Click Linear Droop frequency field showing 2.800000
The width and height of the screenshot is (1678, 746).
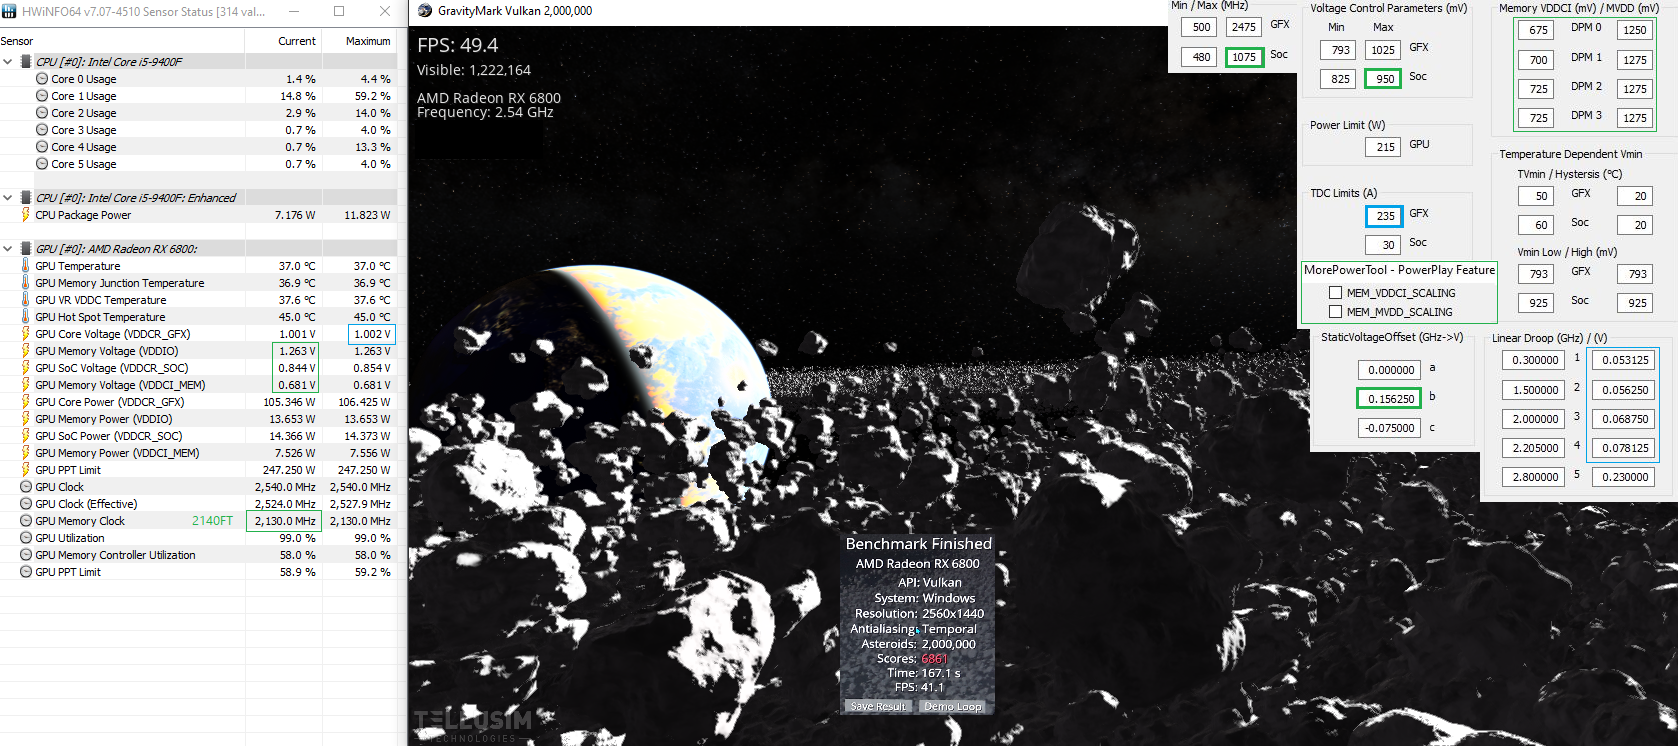(1534, 477)
